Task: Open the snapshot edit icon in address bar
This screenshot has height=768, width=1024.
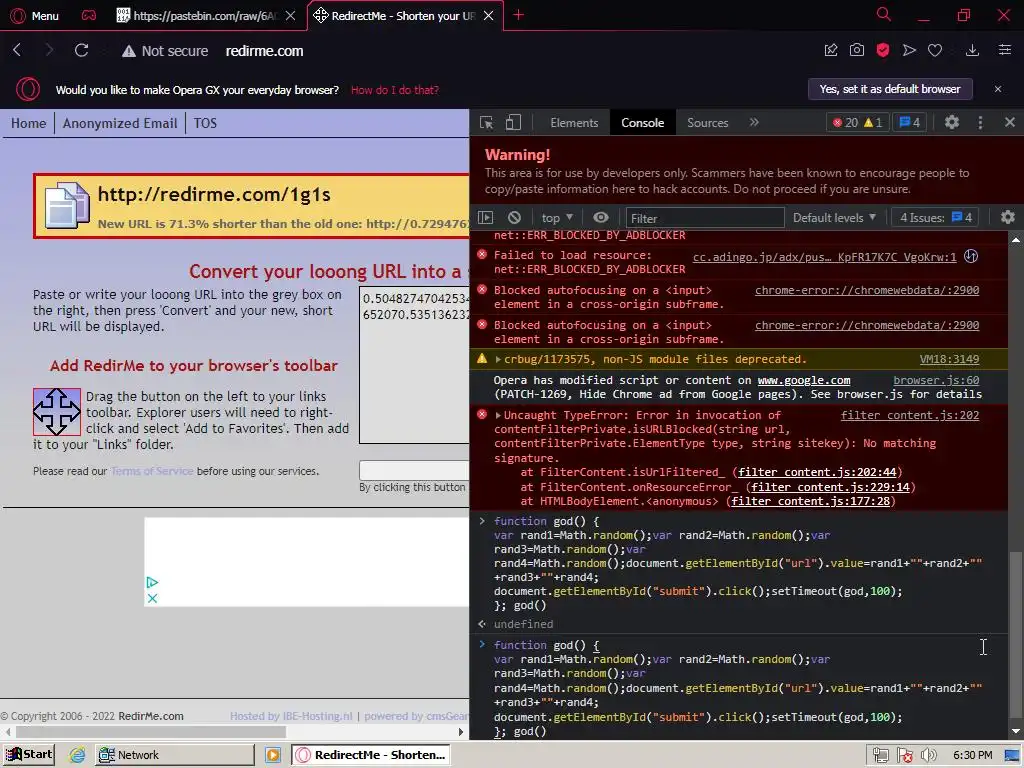Action: point(831,50)
